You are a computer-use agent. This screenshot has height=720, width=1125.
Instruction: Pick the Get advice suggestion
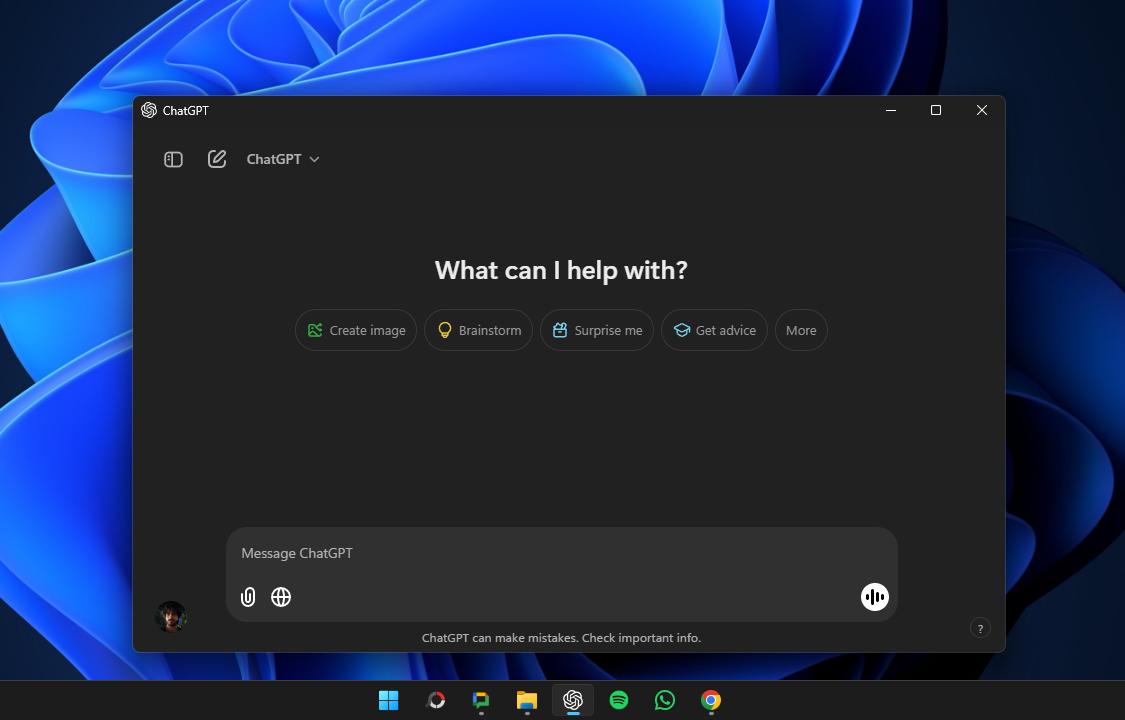pyautogui.click(x=714, y=330)
